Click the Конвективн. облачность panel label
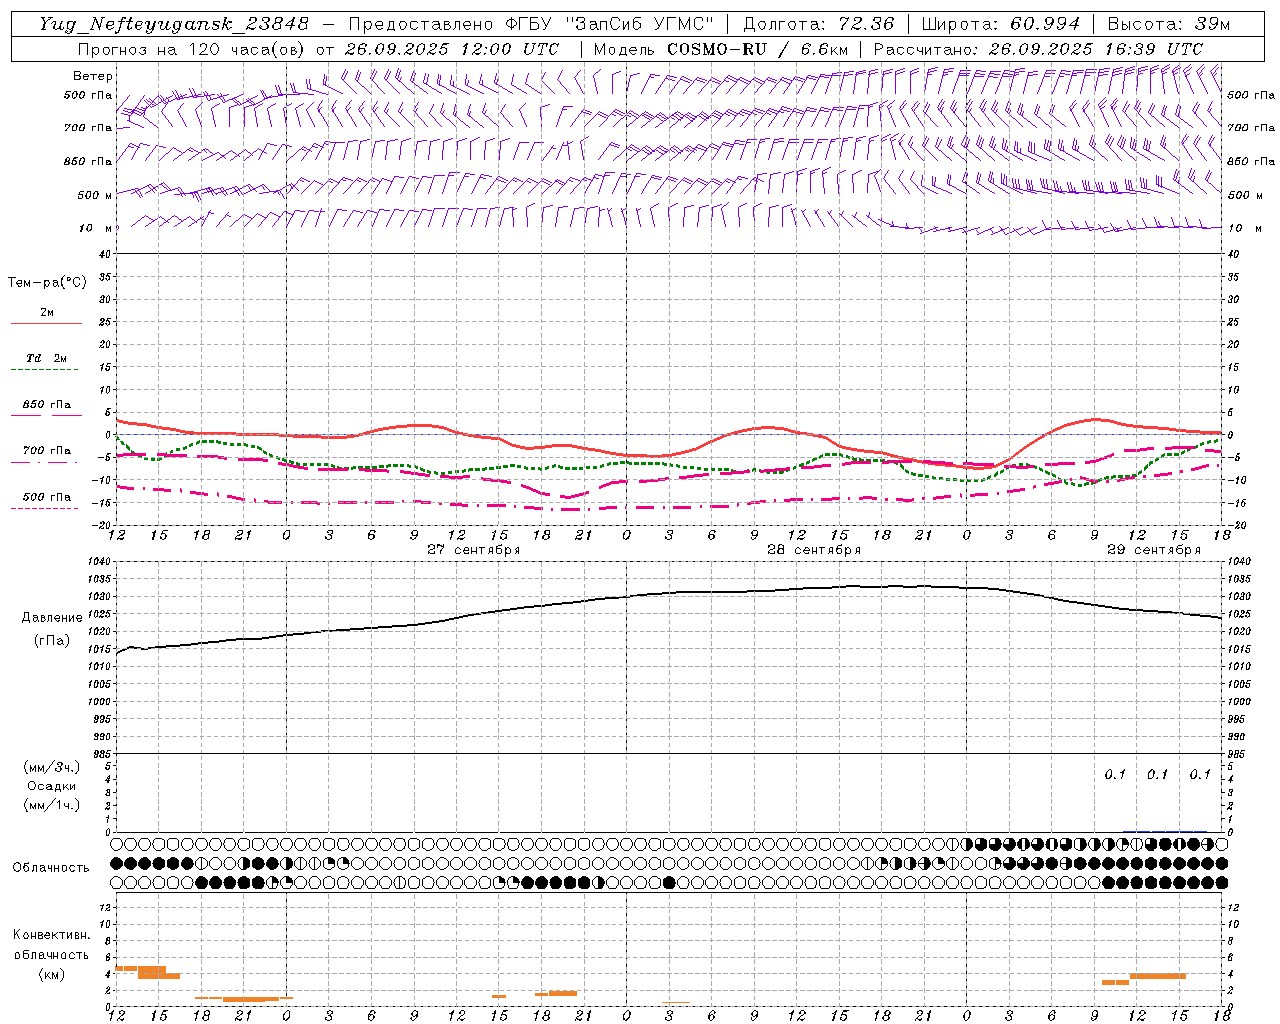This screenshot has width=1280, height=1024. 51,945
